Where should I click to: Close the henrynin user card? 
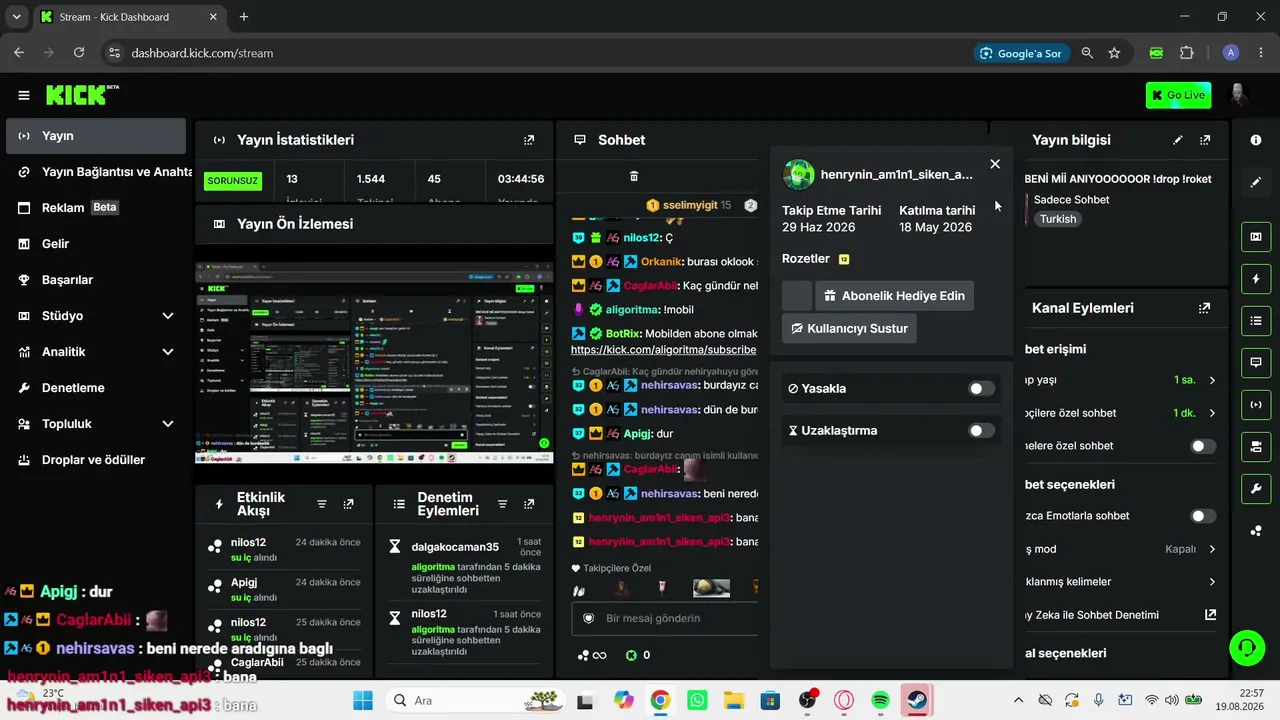[995, 164]
